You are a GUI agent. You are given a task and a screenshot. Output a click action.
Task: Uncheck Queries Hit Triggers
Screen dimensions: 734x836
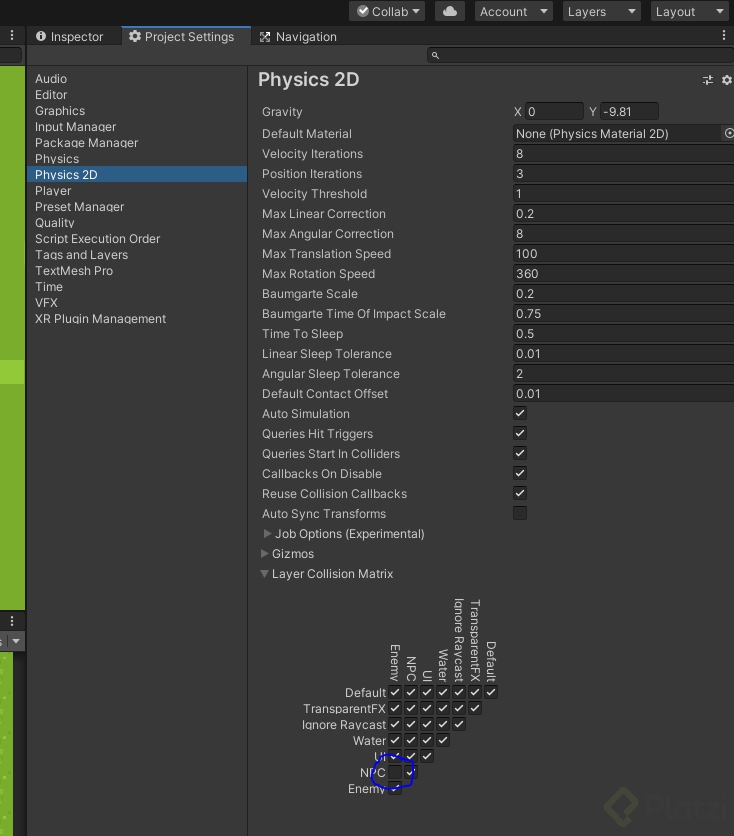(520, 433)
